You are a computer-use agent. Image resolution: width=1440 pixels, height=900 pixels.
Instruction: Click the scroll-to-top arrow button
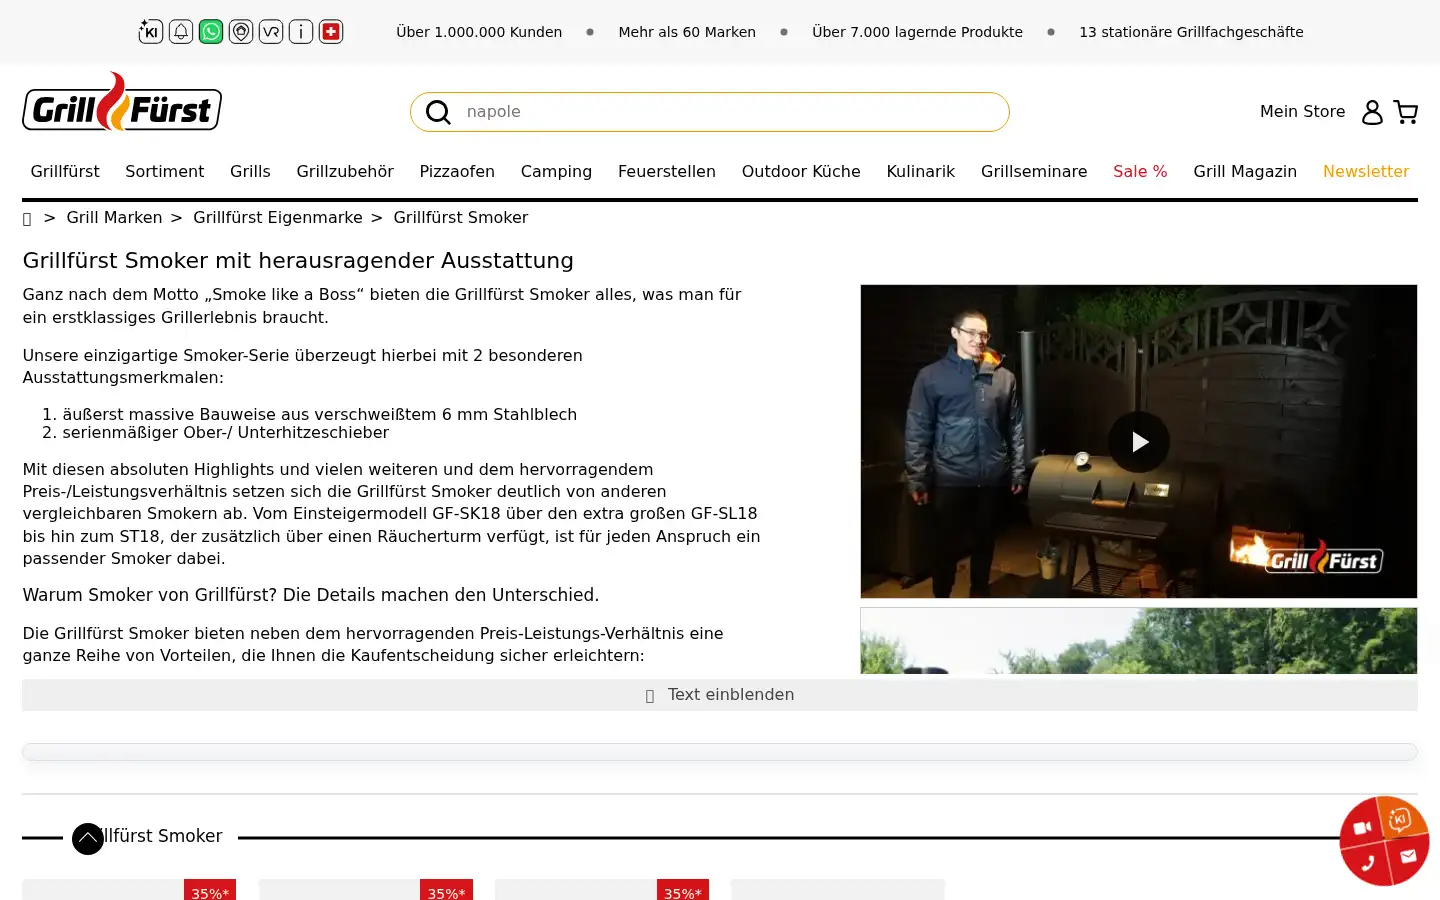pyautogui.click(x=88, y=839)
